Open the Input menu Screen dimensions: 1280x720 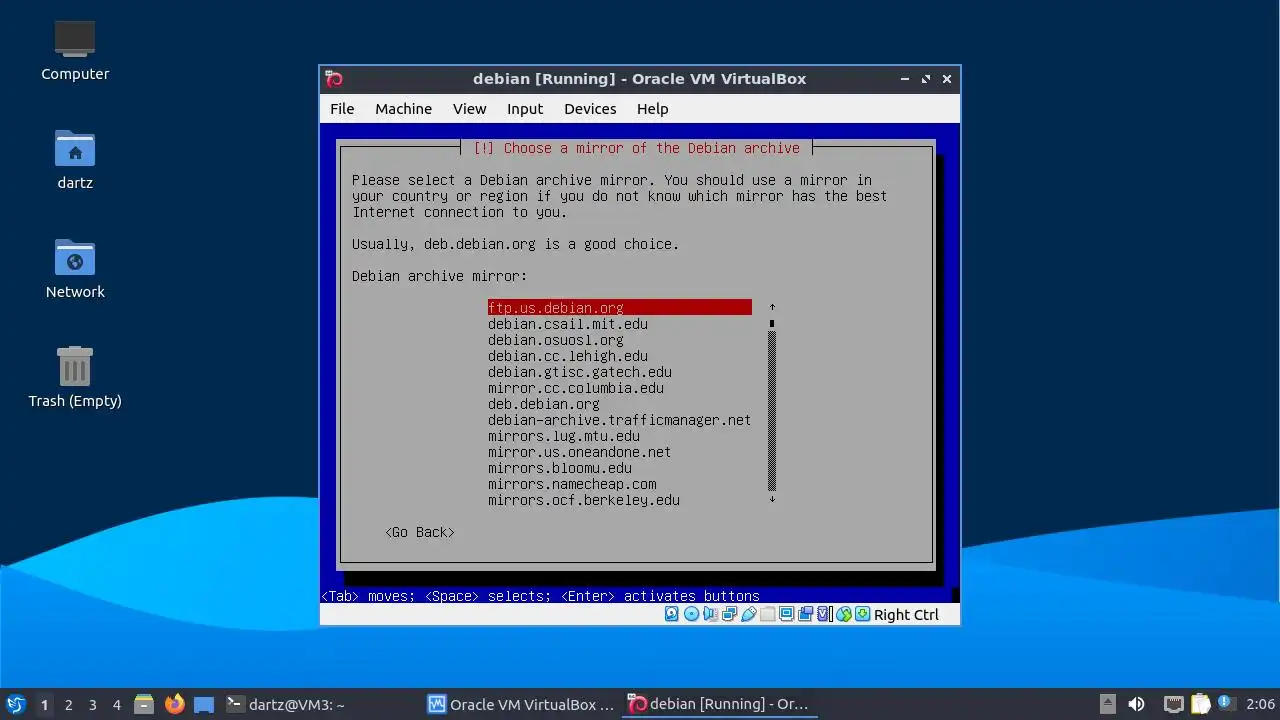[x=525, y=109]
